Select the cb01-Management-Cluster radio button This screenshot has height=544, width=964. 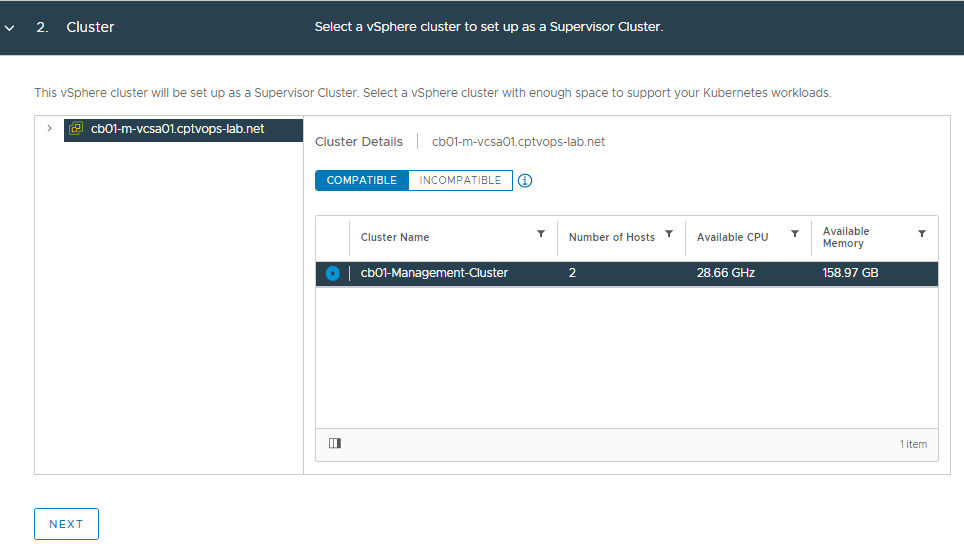coord(333,273)
